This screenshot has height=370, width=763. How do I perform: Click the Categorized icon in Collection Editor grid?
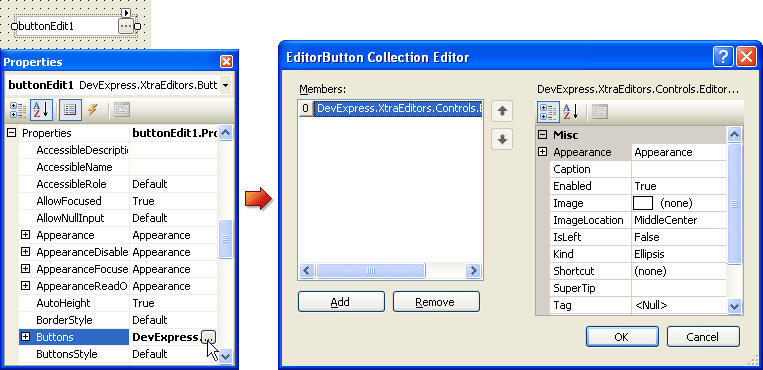[548, 112]
